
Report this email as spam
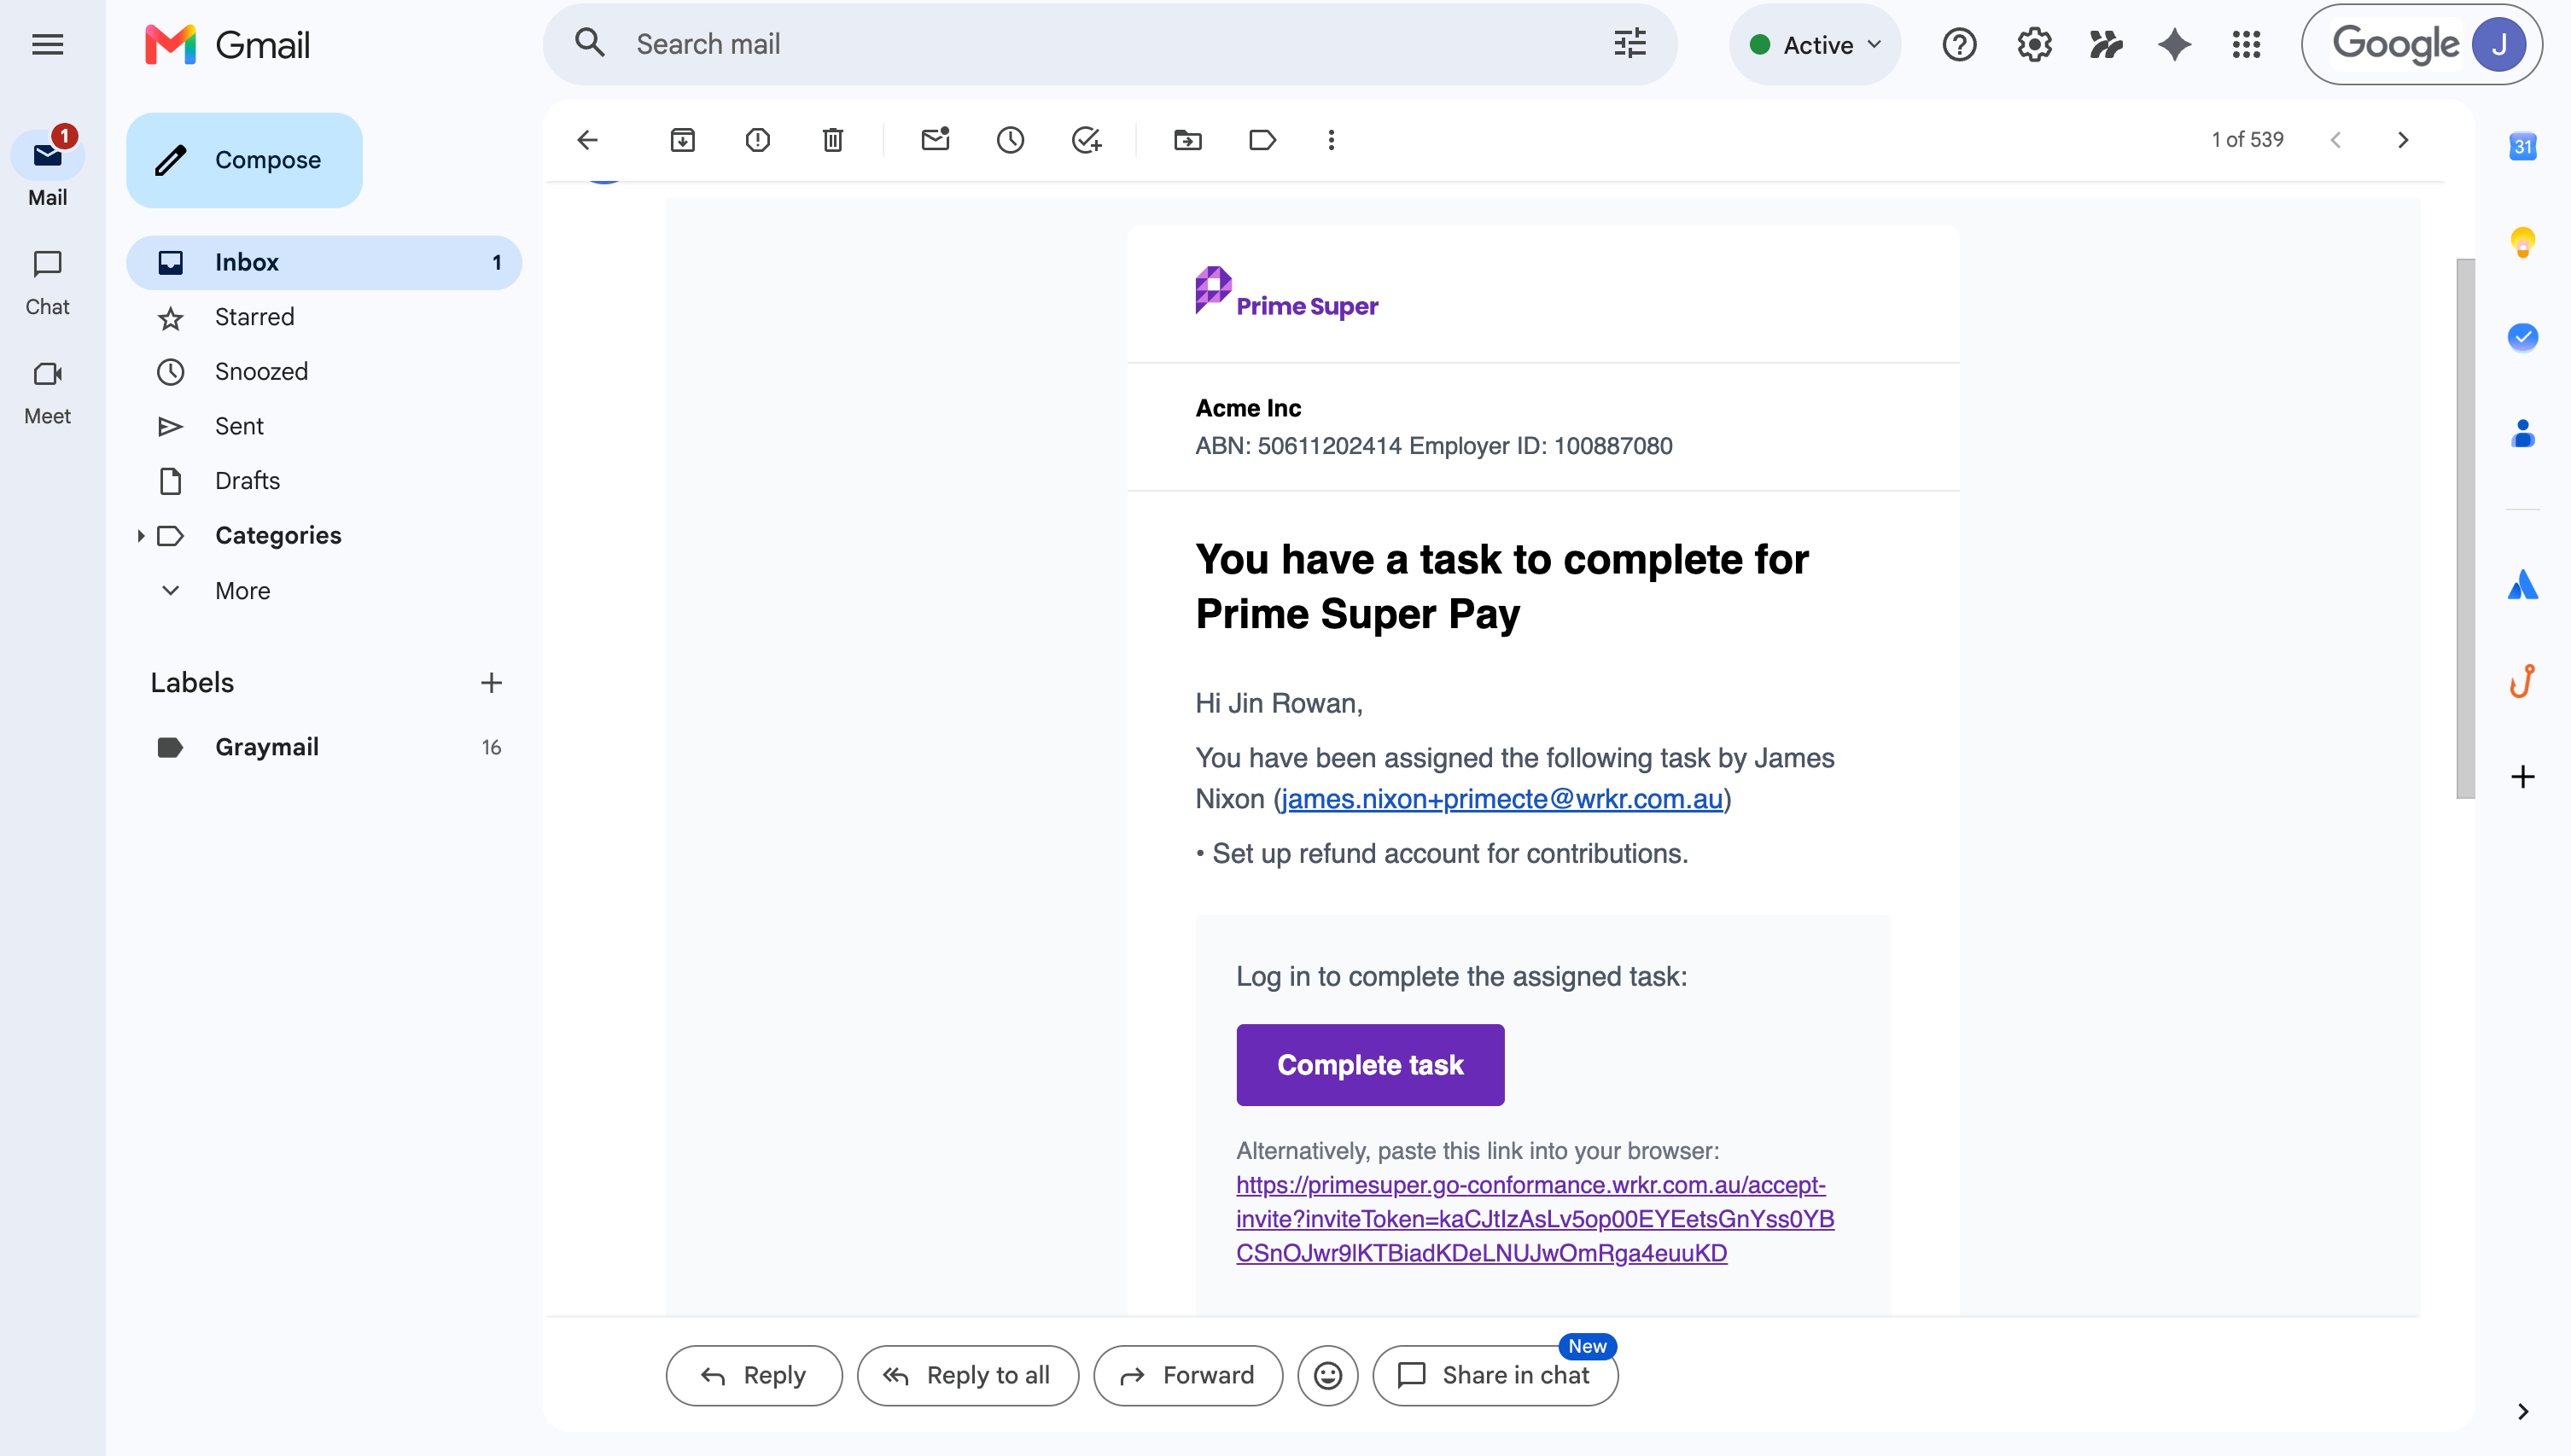(757, 140)
